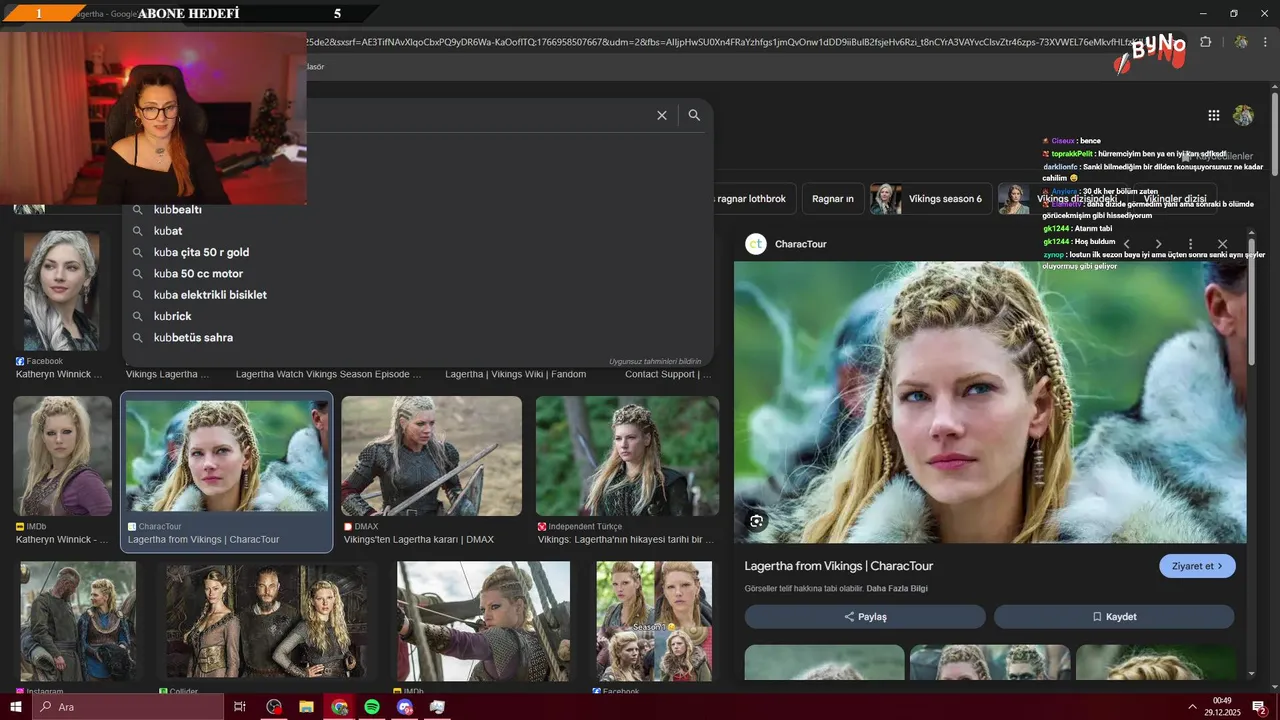The image size is (1280, 720).
Task: Click the 'Paylaş' share button
Action: 865,617
